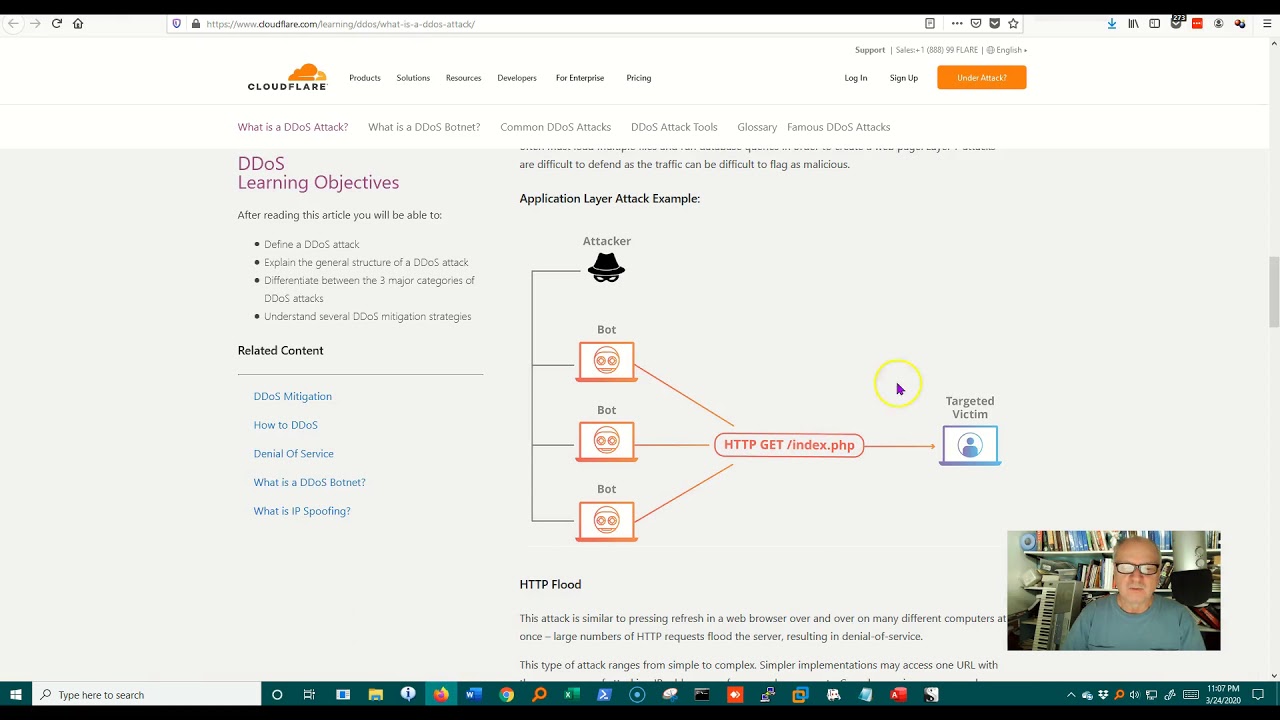1280x720 pixels.
Task: Click the browser address bar URL
Action: click(340, 23)
